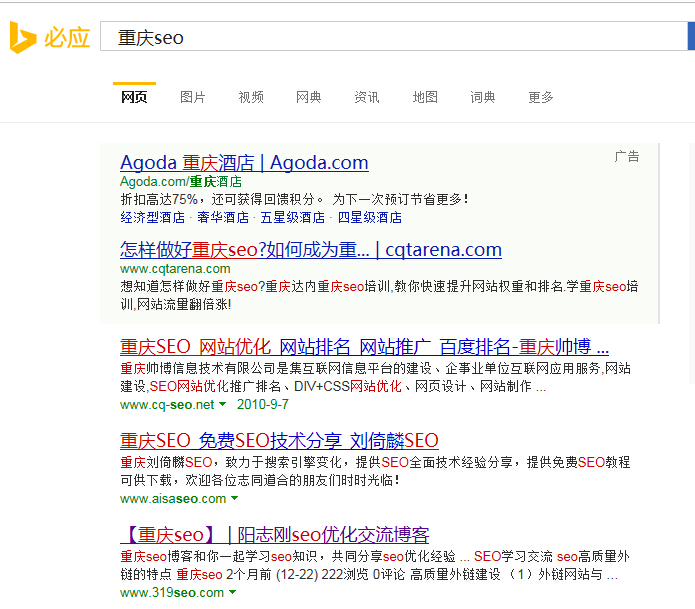
Task: Click www.cq-seo.net URL text
Action: coord(167,405)
